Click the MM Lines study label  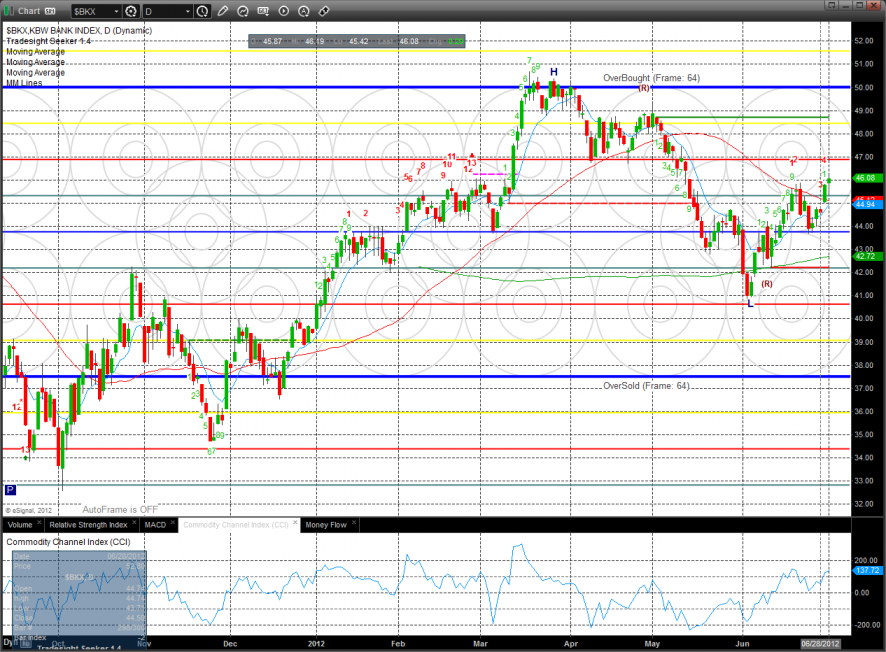pyautogui.click(x=24, y=83)
